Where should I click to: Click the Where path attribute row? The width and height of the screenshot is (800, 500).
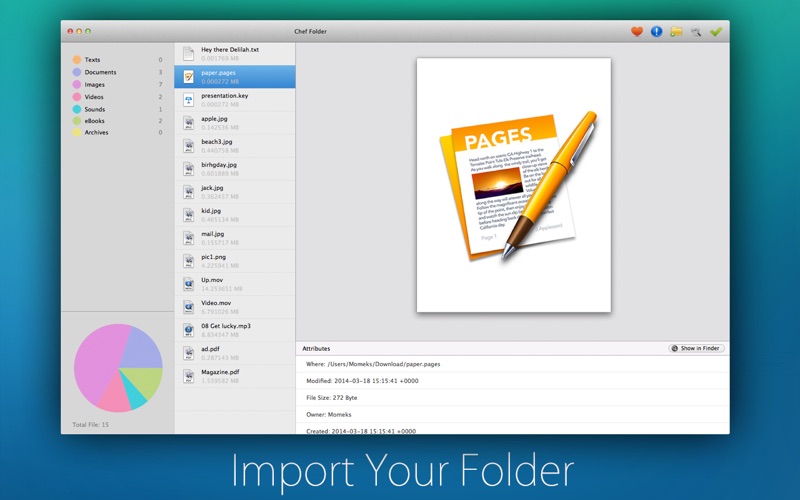512,364
